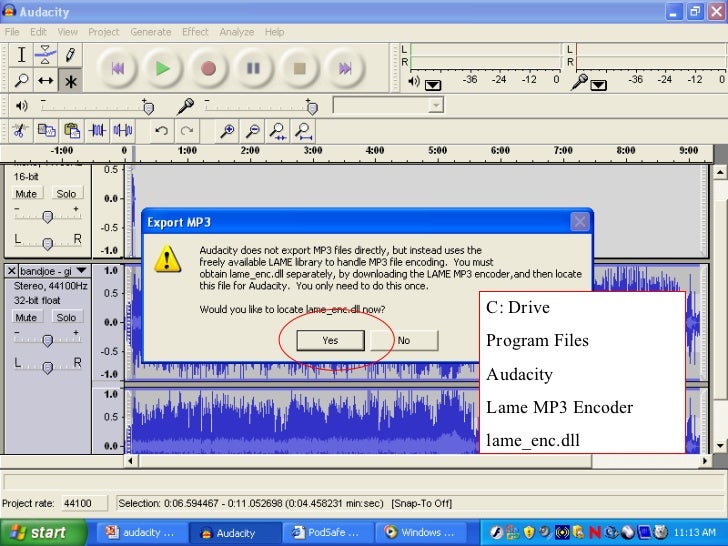Click Trim outside selection icon
The width and height of the screenshot is (728, 546).
(98, 130)
